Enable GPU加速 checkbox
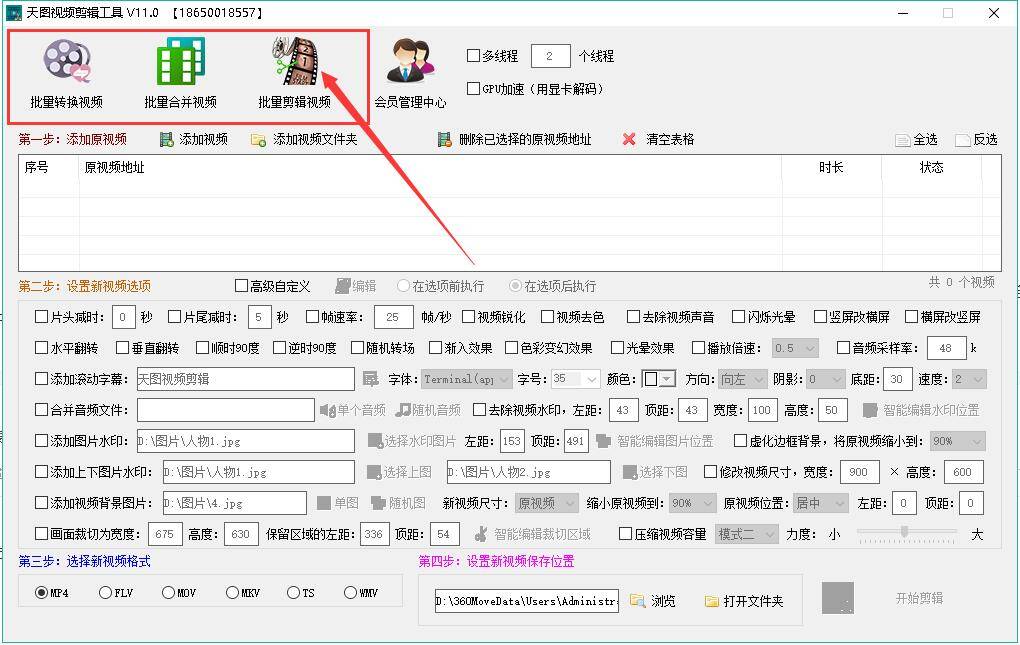The image size is (1020, 645). click(474, 88)
